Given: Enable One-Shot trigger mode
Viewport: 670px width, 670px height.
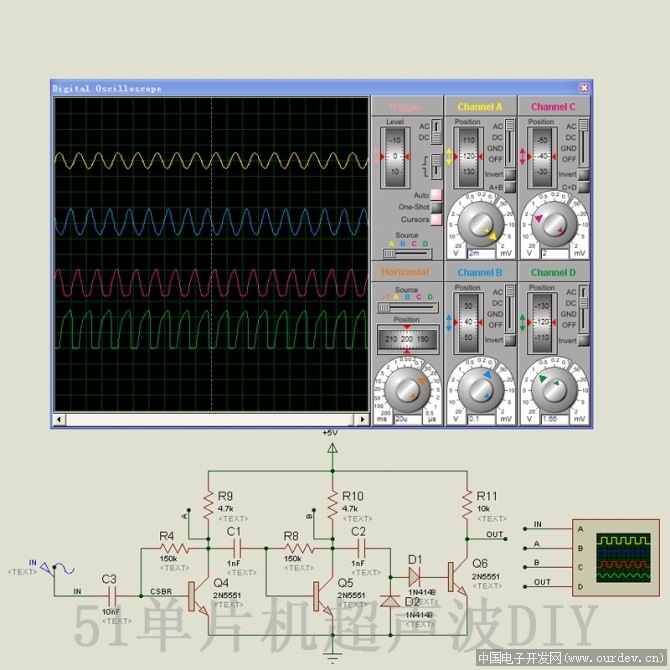Looking at the screenshot, I should point(436,207).
